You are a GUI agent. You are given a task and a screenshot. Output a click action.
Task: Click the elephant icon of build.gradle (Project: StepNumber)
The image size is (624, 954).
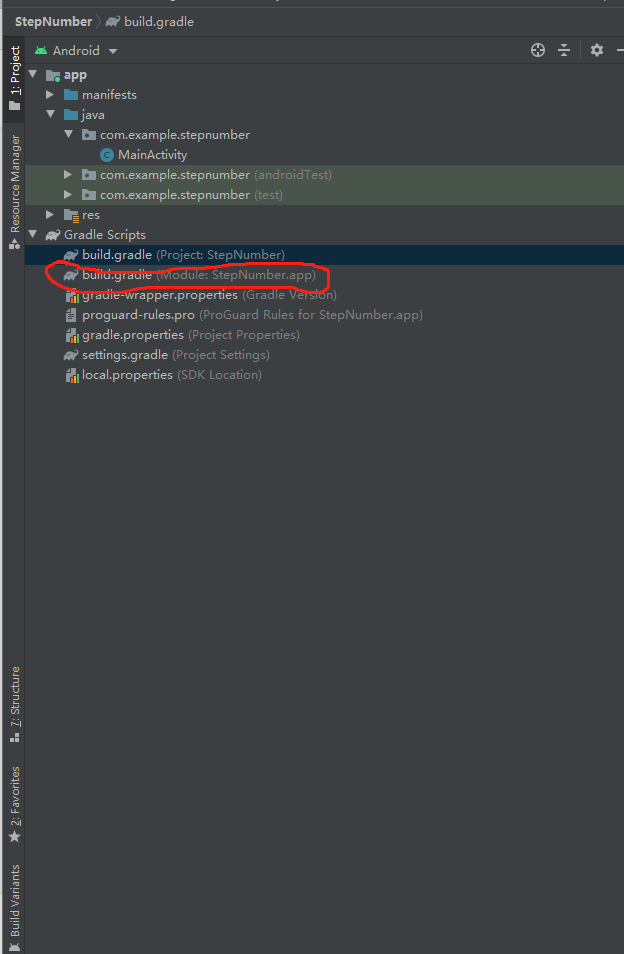click(71, 255)
